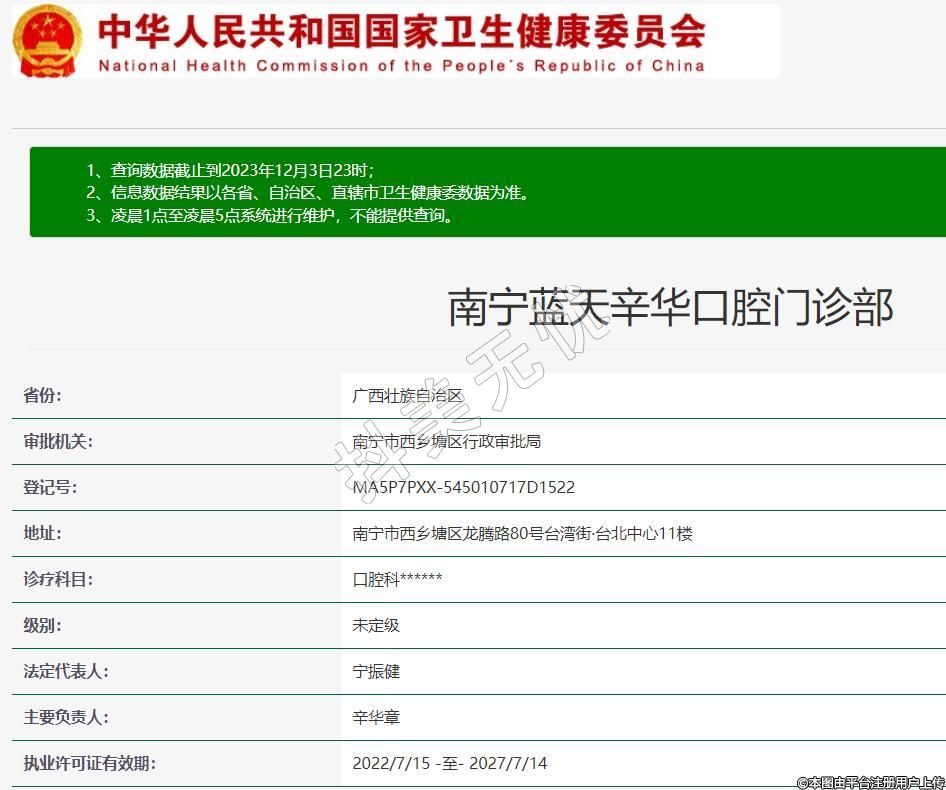The height and width of the screenshot is (790, 946).
Task: Select the address value containing 龙腾路80号
Action: tap(522, 533)
